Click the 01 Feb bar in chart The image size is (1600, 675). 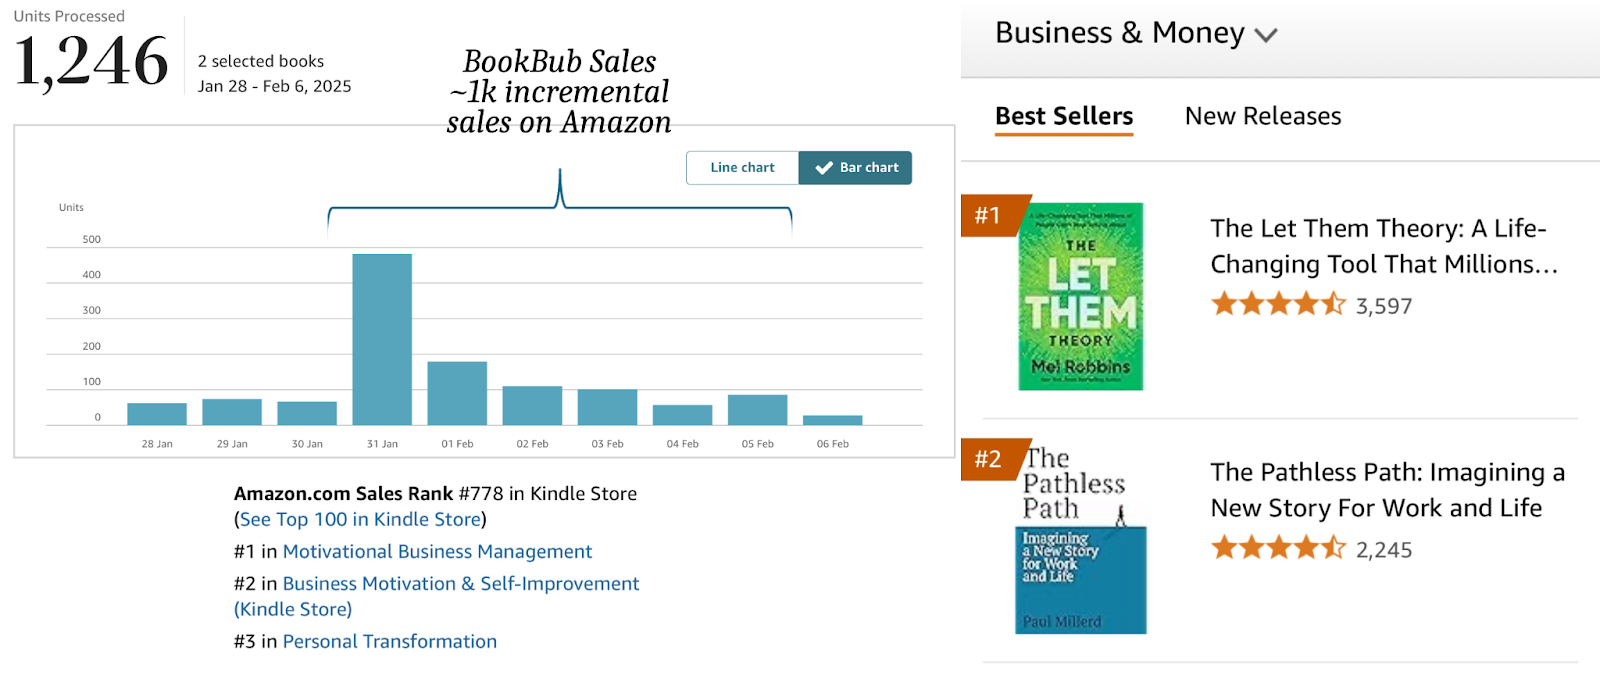click(x=457, y=393)
